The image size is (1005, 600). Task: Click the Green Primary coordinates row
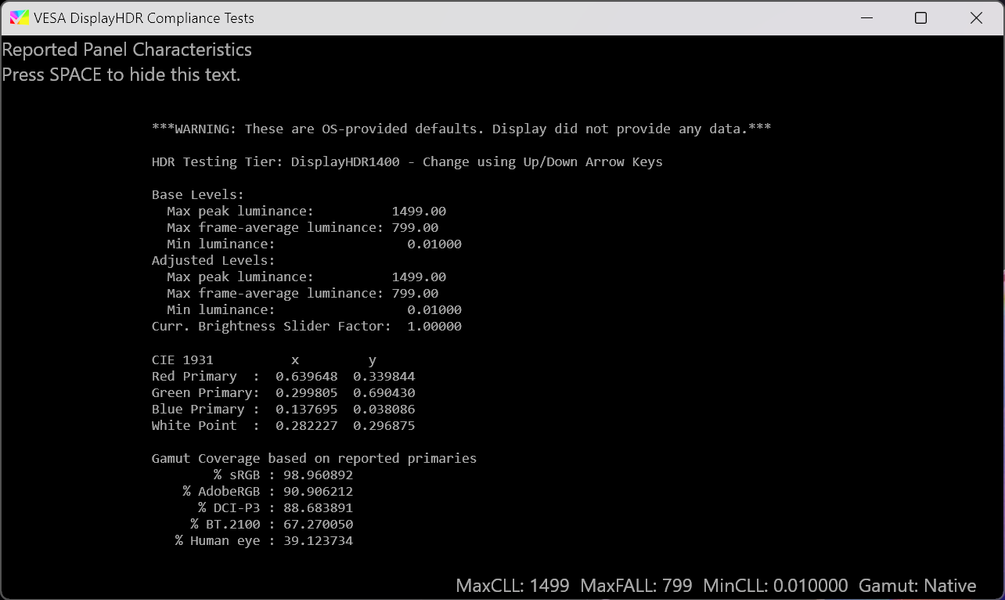click(283, 393)
